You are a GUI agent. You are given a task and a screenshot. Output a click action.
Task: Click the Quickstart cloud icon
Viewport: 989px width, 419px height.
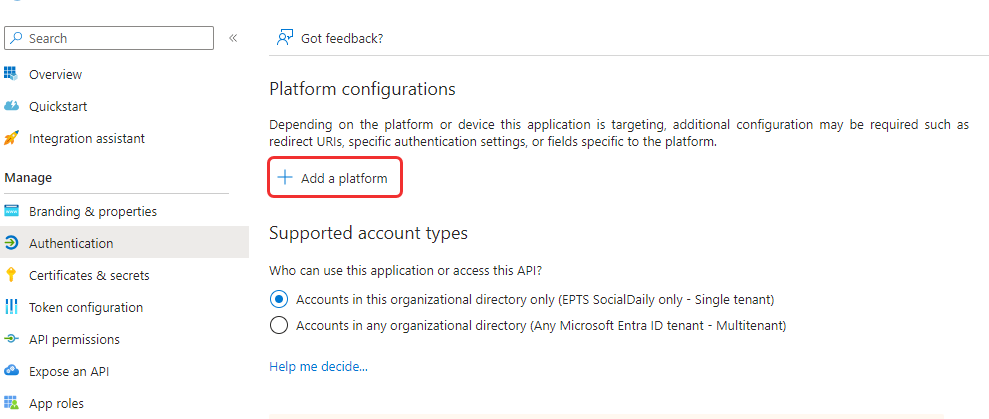[x=12, y=106]
